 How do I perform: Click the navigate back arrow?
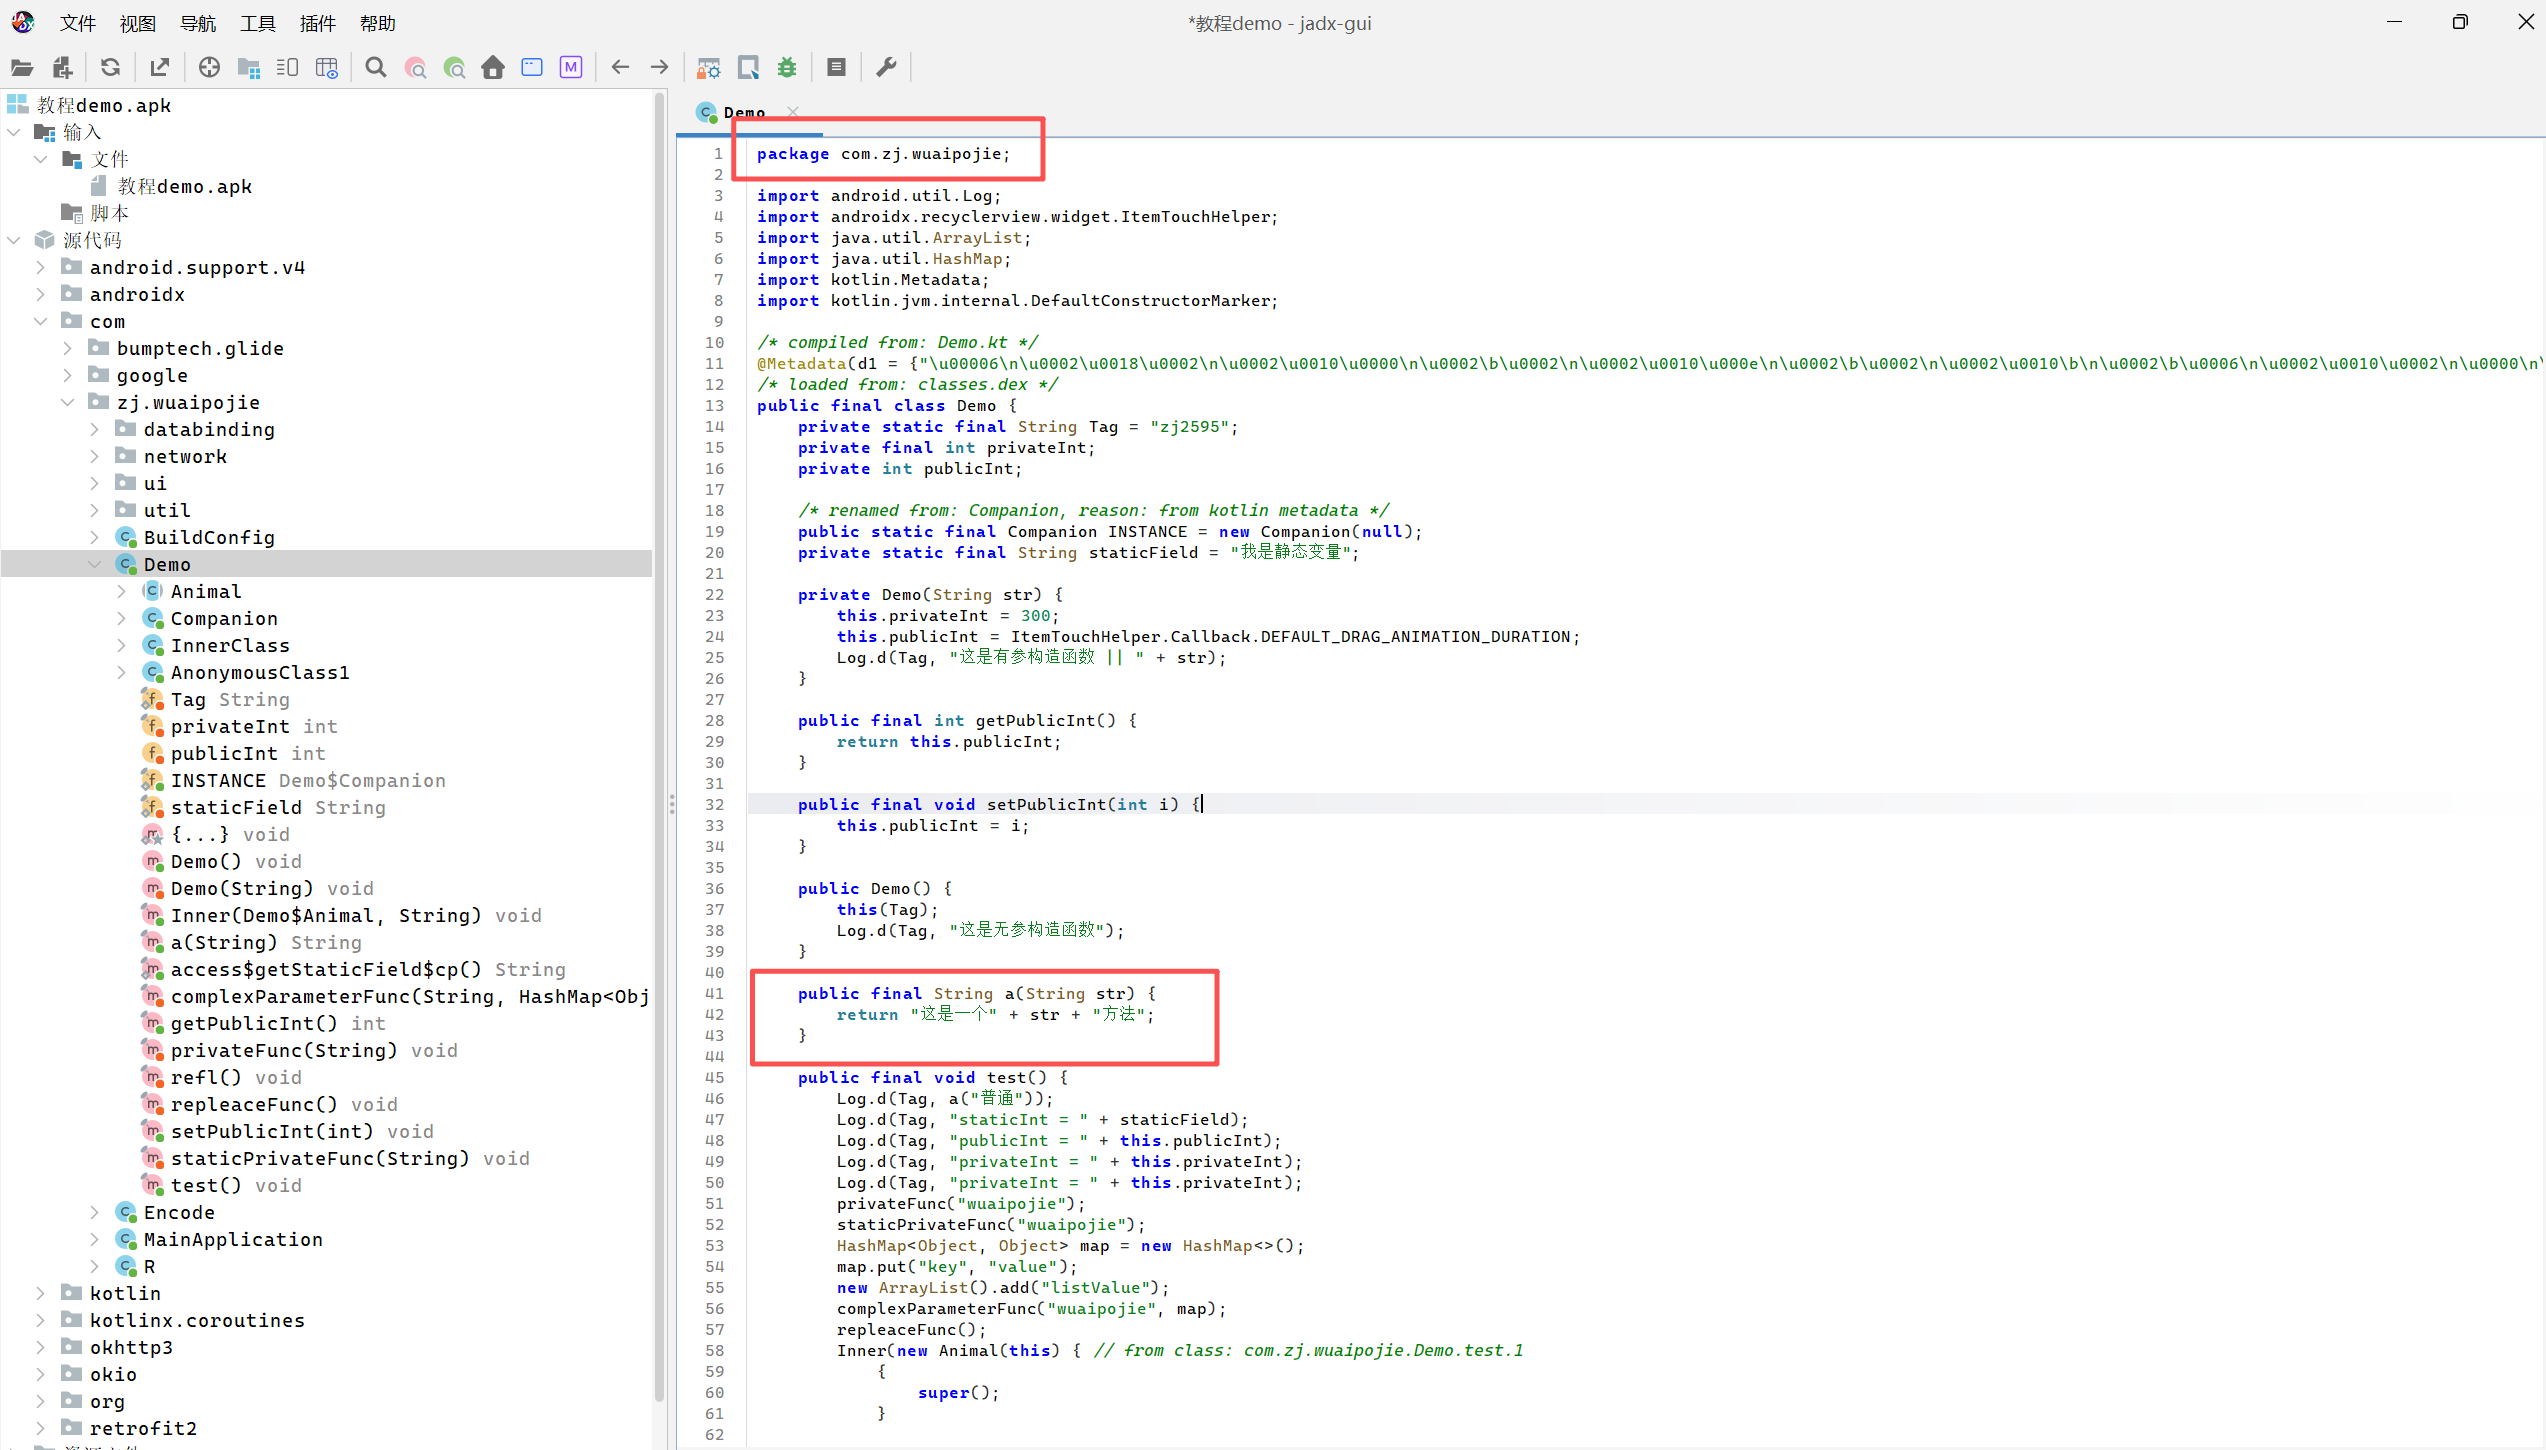[620, 68]
